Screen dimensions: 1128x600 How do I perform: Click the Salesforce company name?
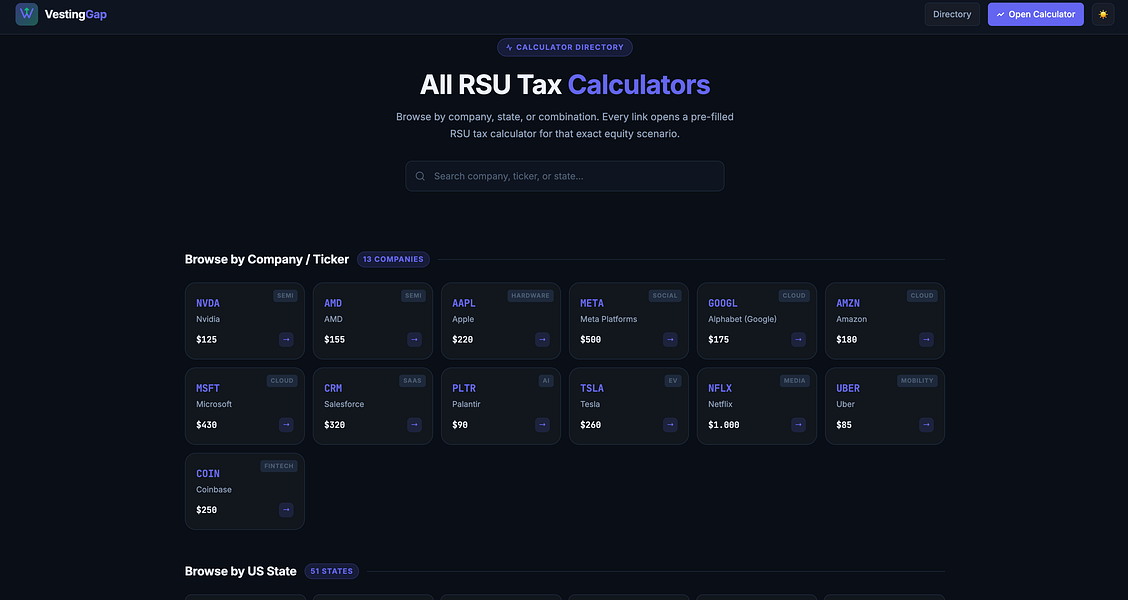(344, 404)
